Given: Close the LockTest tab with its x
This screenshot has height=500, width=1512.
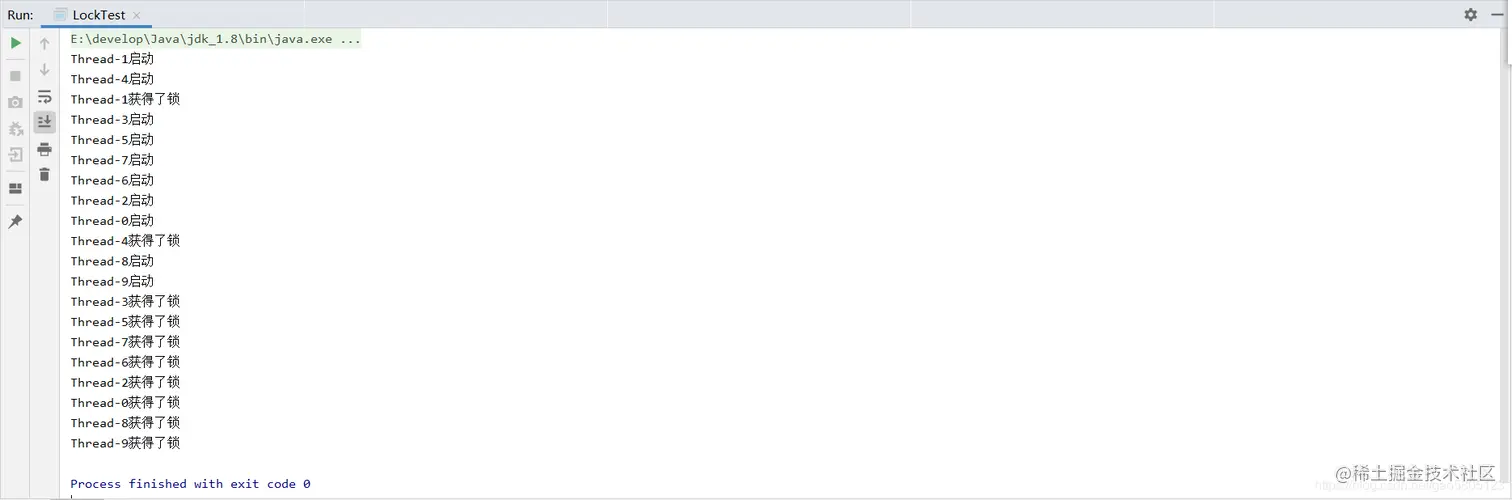Looking at the screenshot, I should pyautogui.click(x=137, y=16).
